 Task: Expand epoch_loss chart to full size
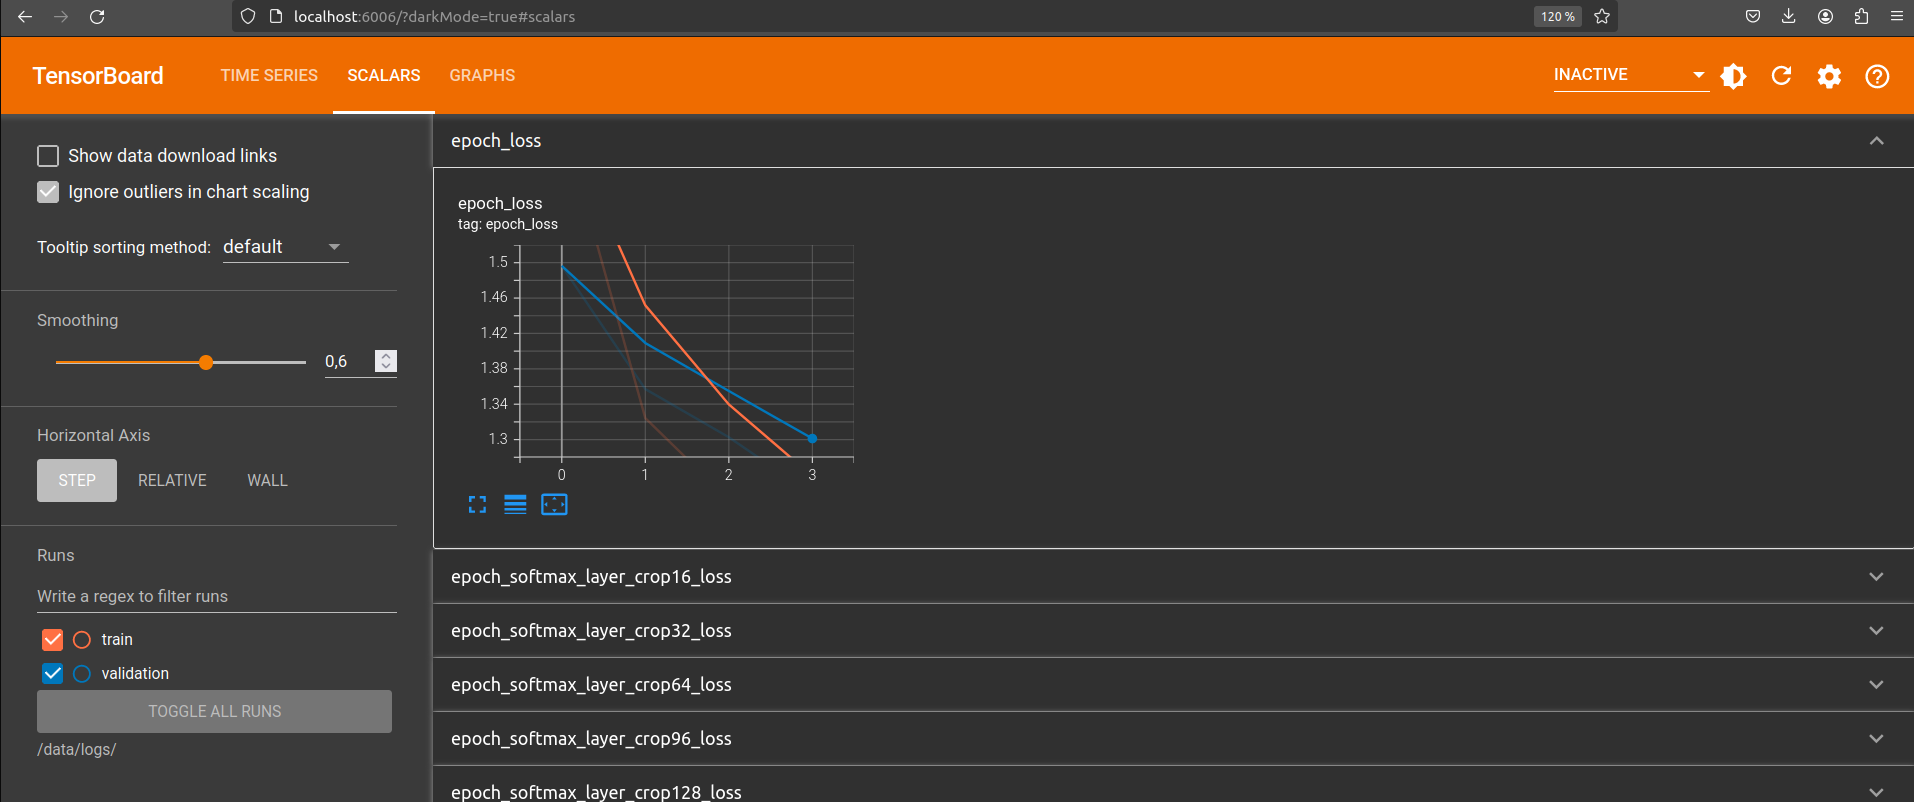(x=477, y=505)
